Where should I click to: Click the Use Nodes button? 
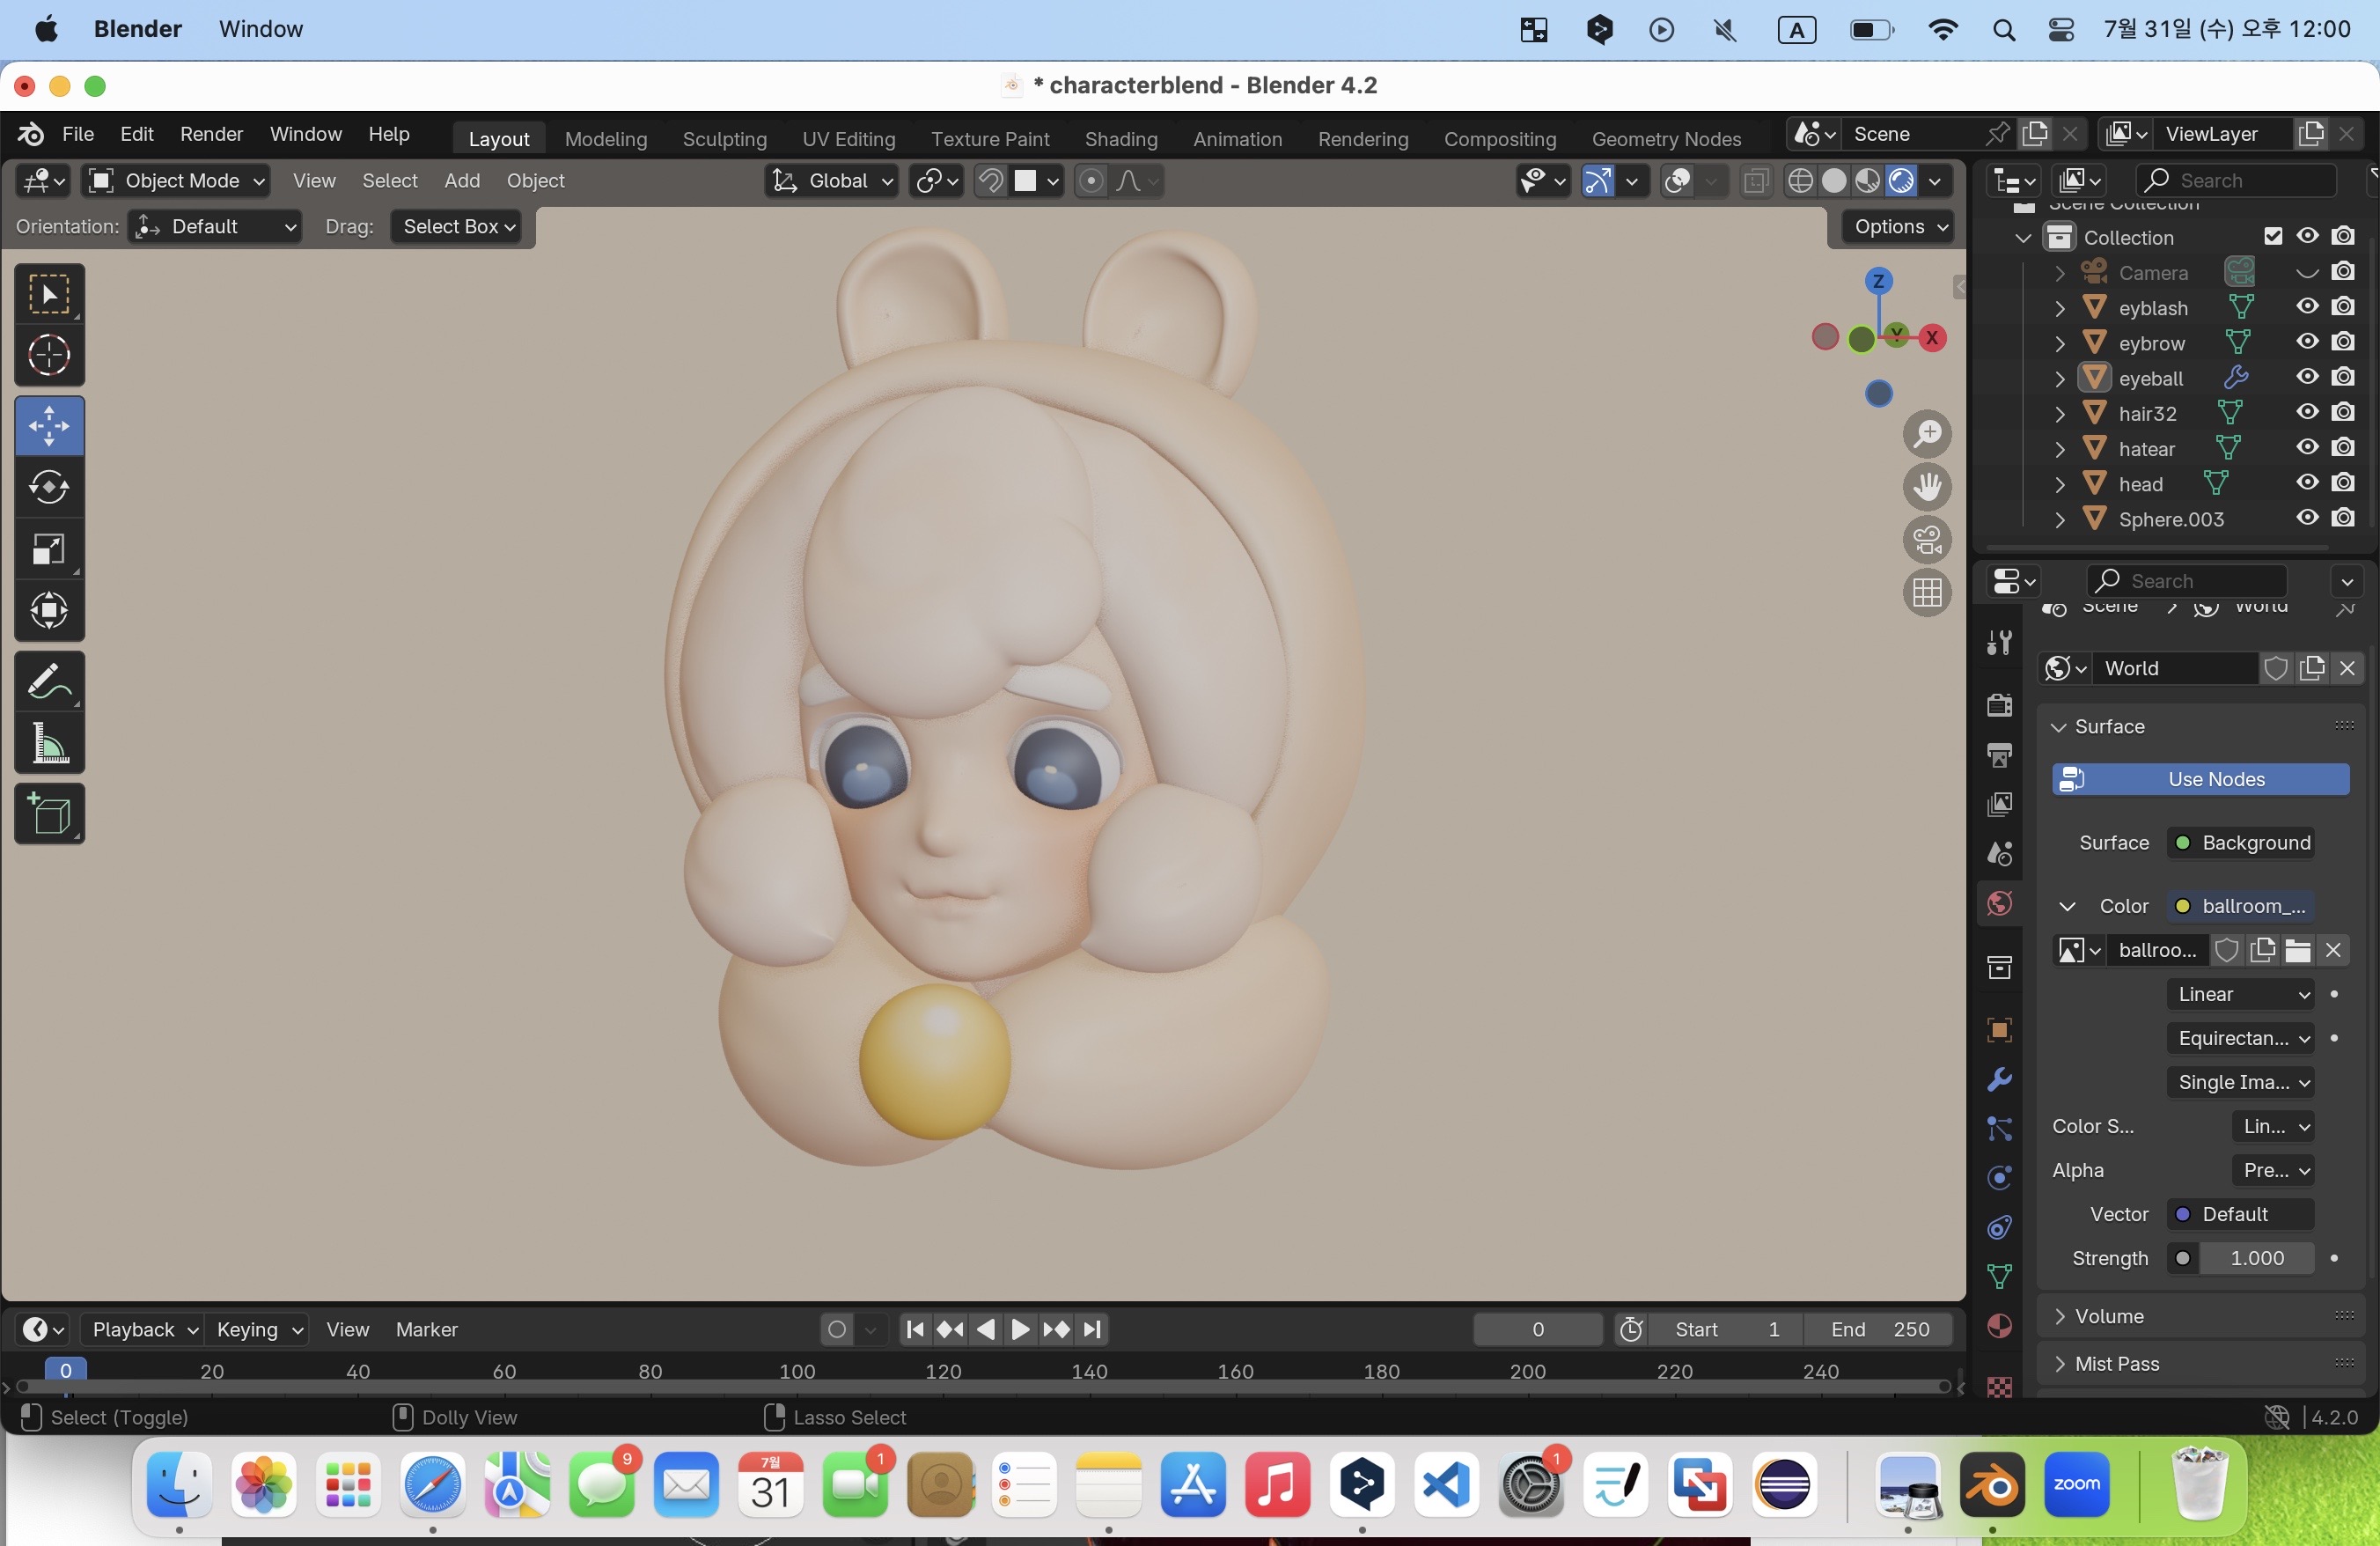pyautogui.click(x=2200, y=779)
